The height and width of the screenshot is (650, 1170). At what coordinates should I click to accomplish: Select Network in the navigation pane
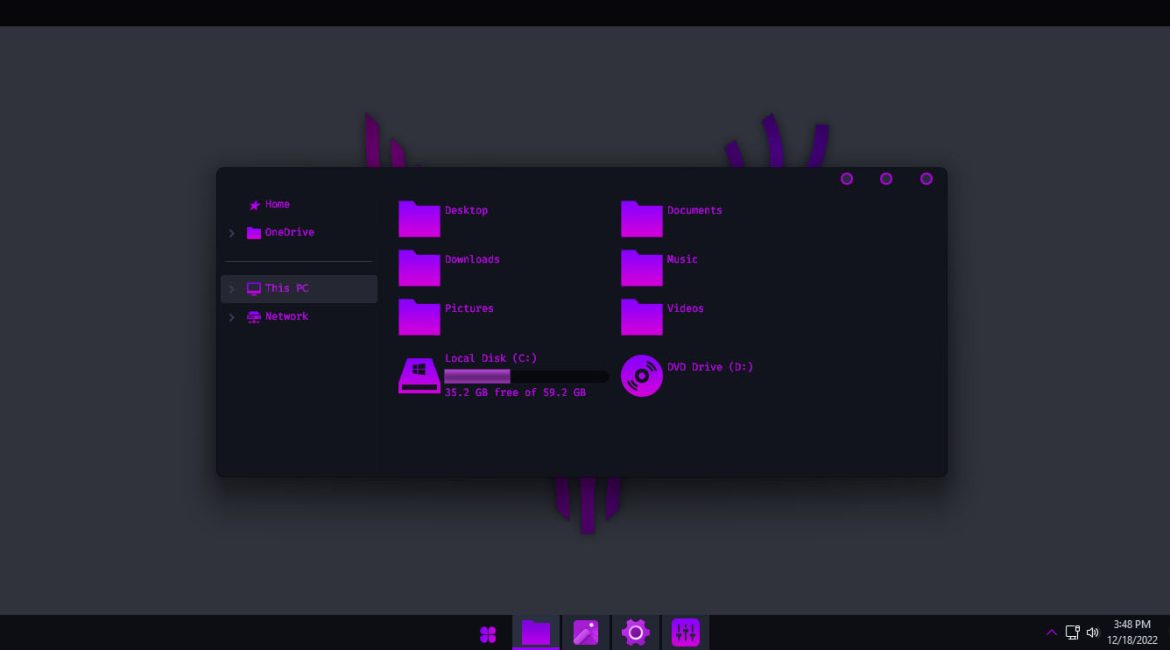(x=286, y=316)
